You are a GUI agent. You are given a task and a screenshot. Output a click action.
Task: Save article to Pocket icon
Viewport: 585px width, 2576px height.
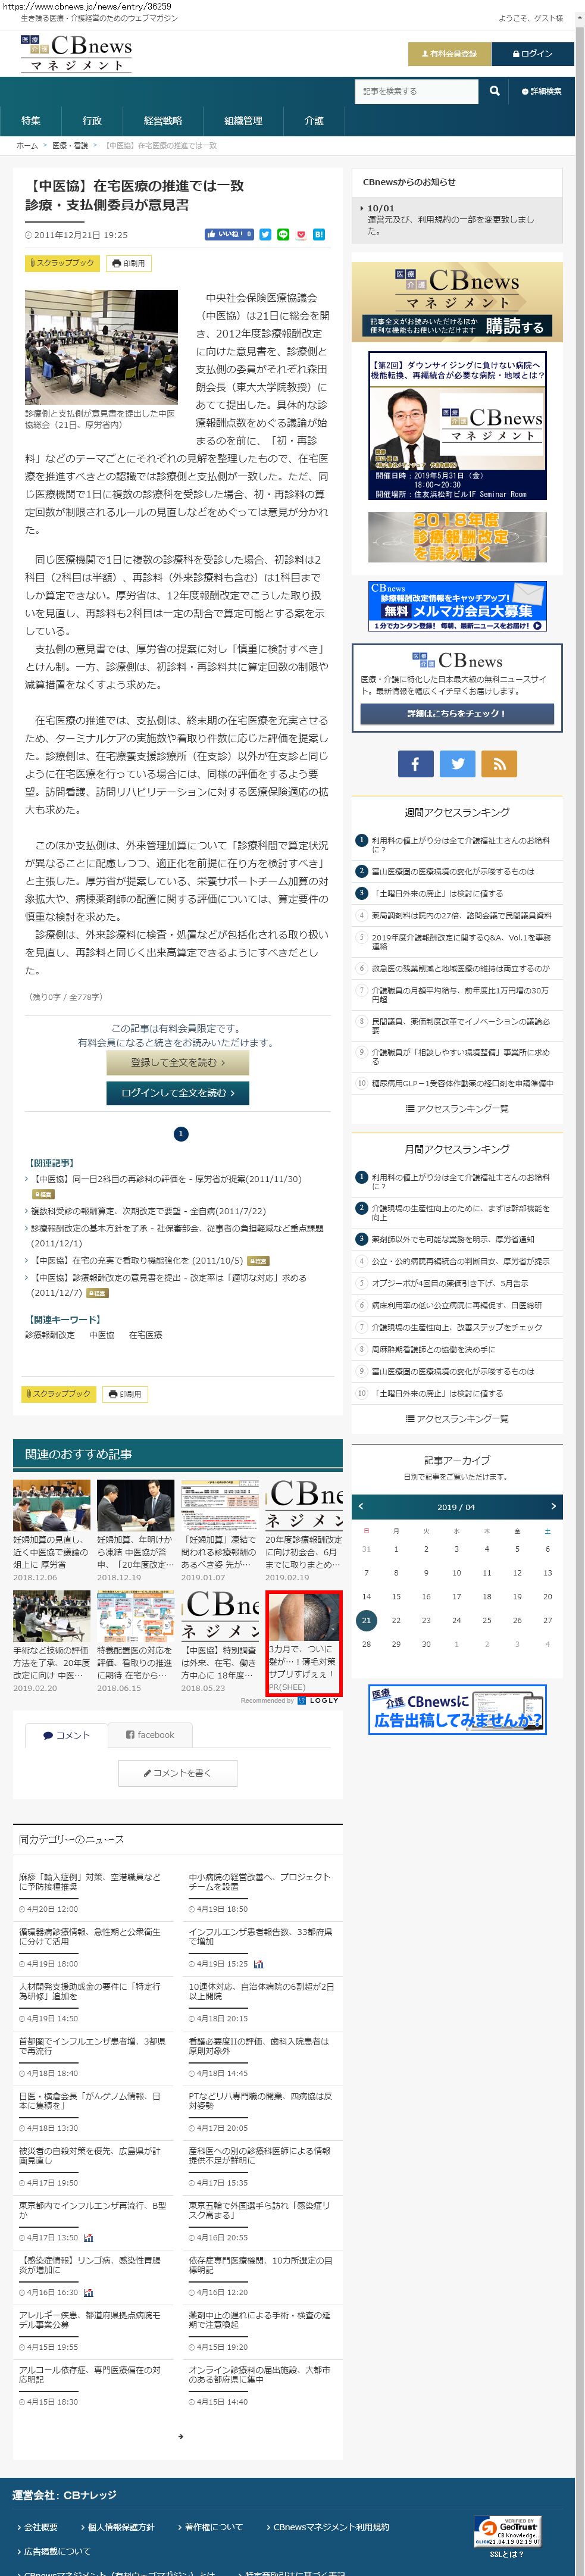click(x=301, y=234)
